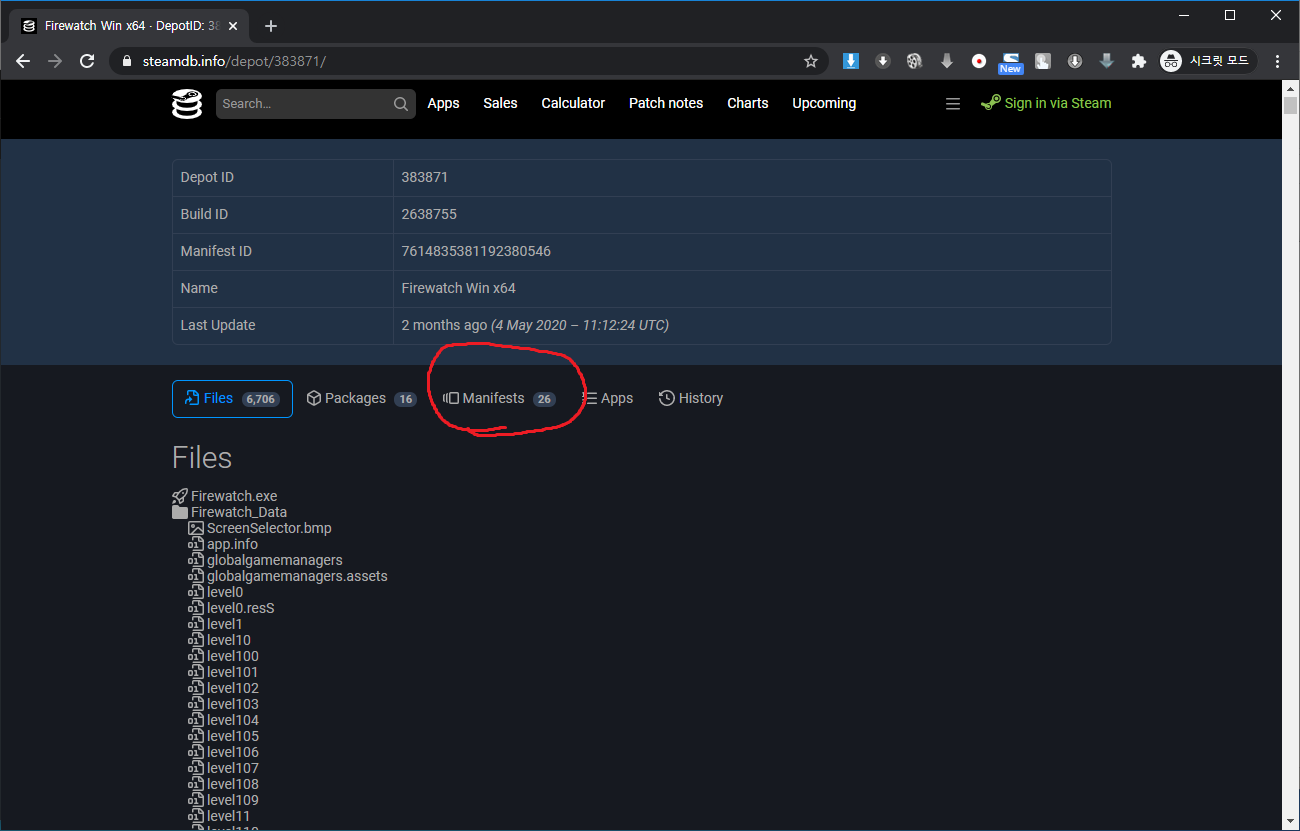This screenshot has width=1300, height=831.
Task: Click the Firewatch_Data folder icon
Action: (x=180, y=512)
